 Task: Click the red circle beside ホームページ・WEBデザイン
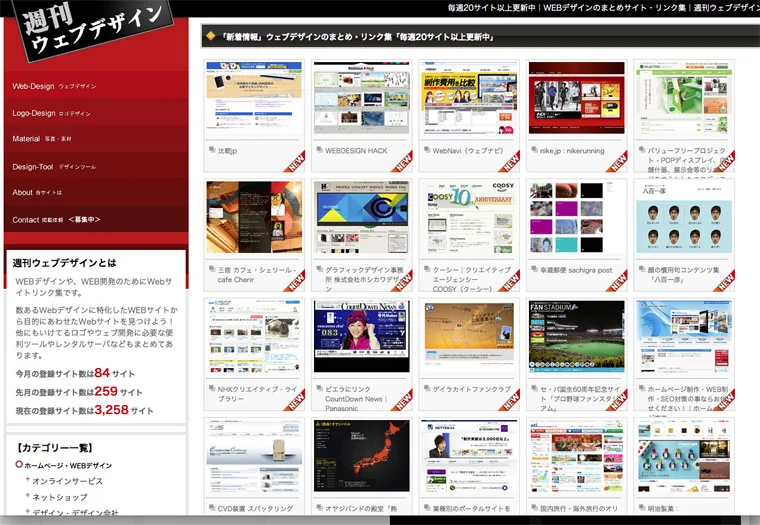(19, 464)
